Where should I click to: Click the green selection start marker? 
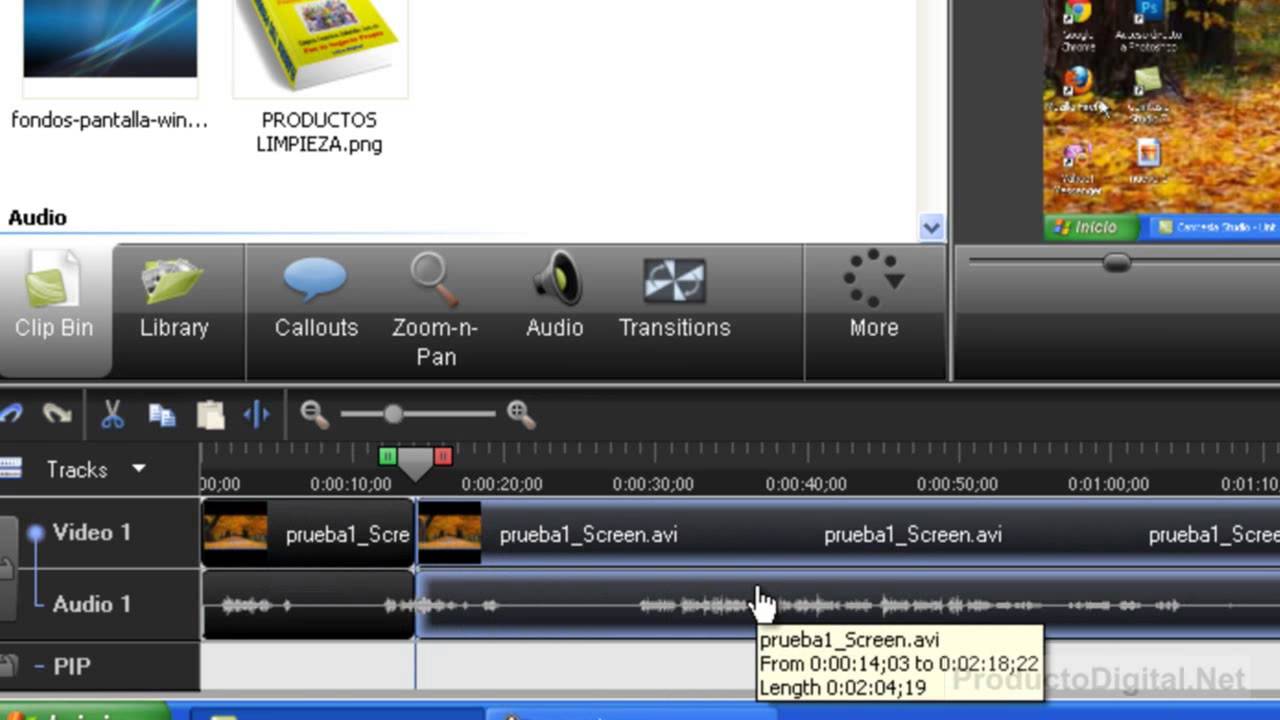(388, 456)
